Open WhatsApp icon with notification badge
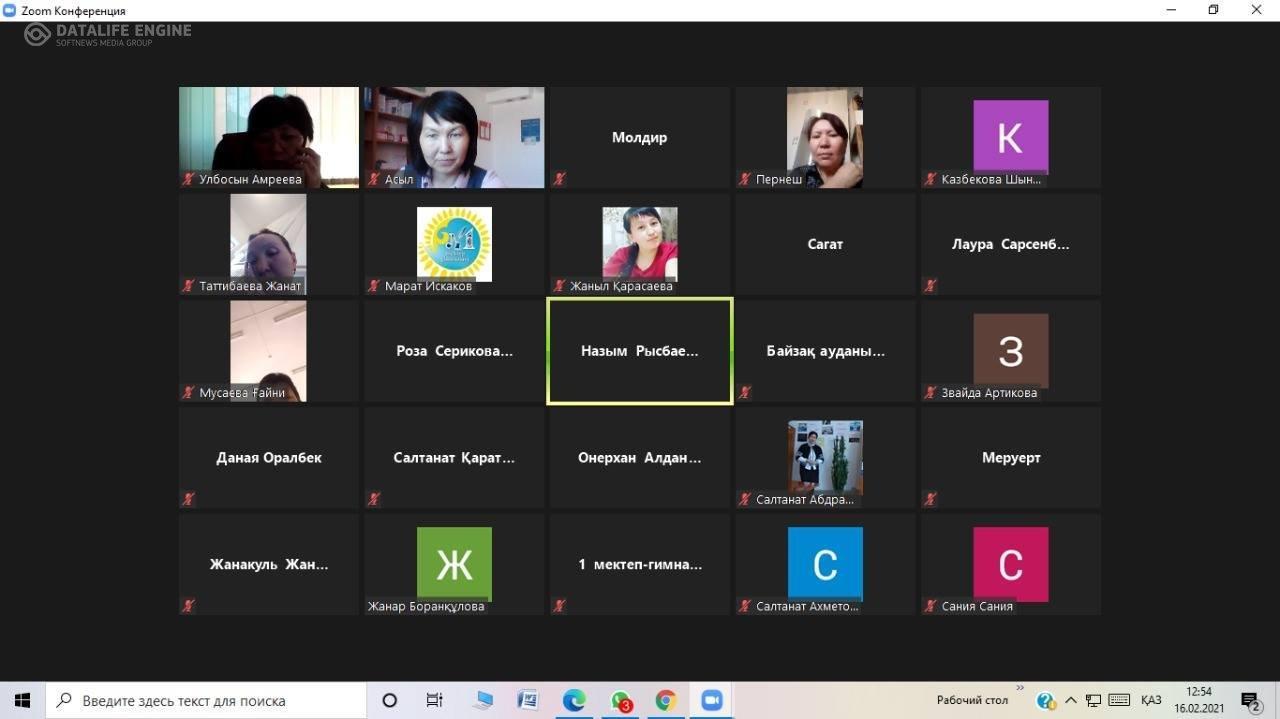 click(621, 701)
